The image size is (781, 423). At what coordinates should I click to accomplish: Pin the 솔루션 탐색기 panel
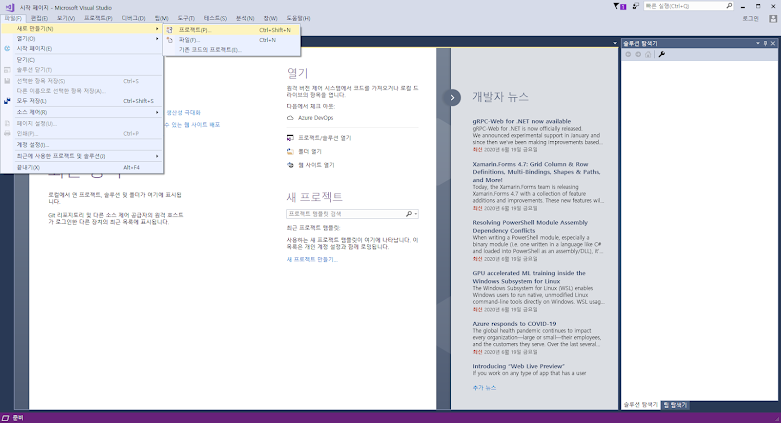tap(766, 43)
